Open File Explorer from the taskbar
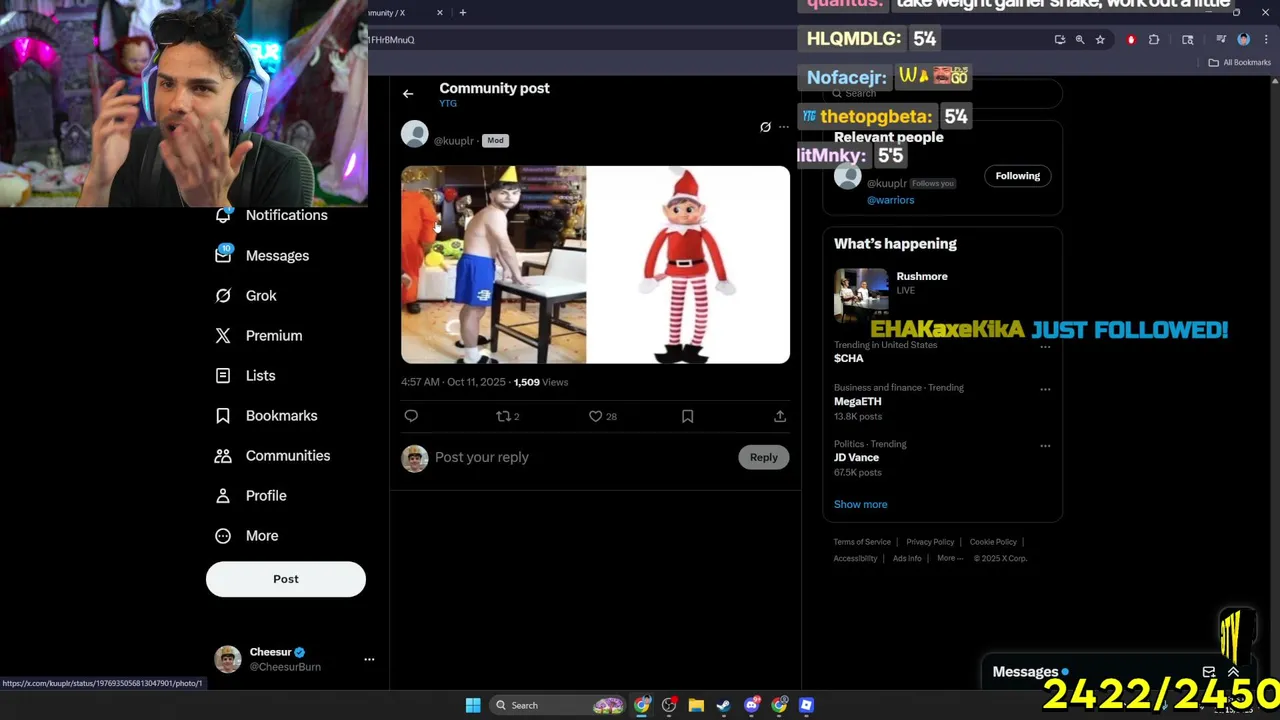The image size is (1280, 720). (x=696, y=705)
